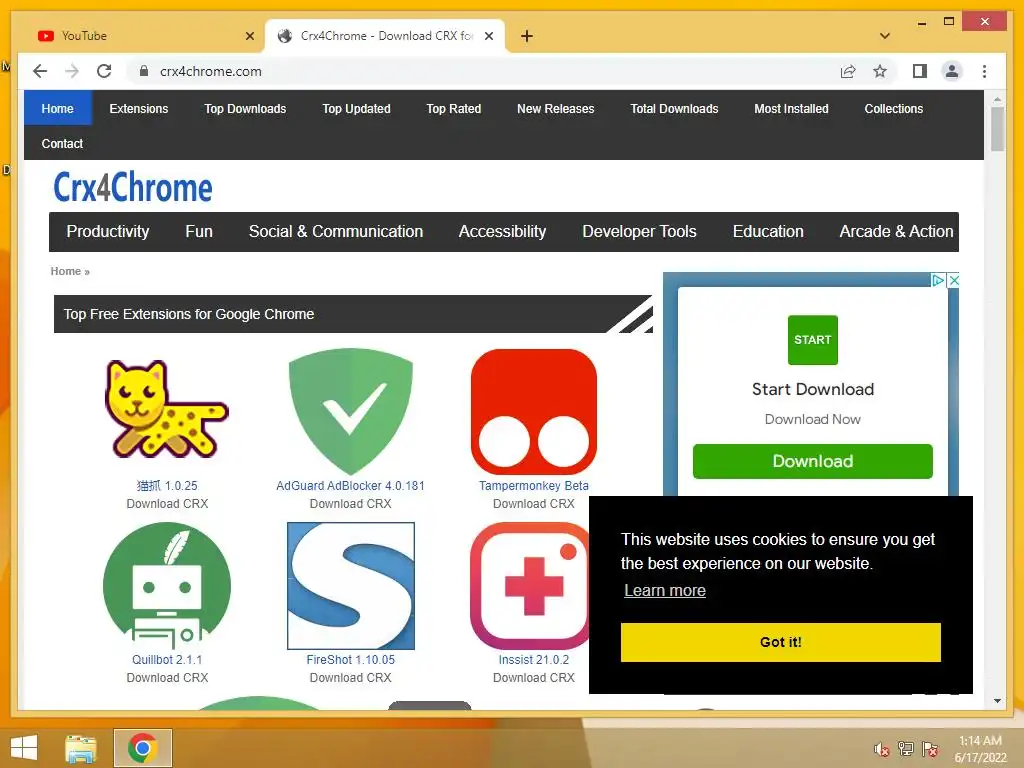Screen dimensions: 1024x768
Task: Click the Crx4Chrome site logo
Action: click(x=133, y=187)
